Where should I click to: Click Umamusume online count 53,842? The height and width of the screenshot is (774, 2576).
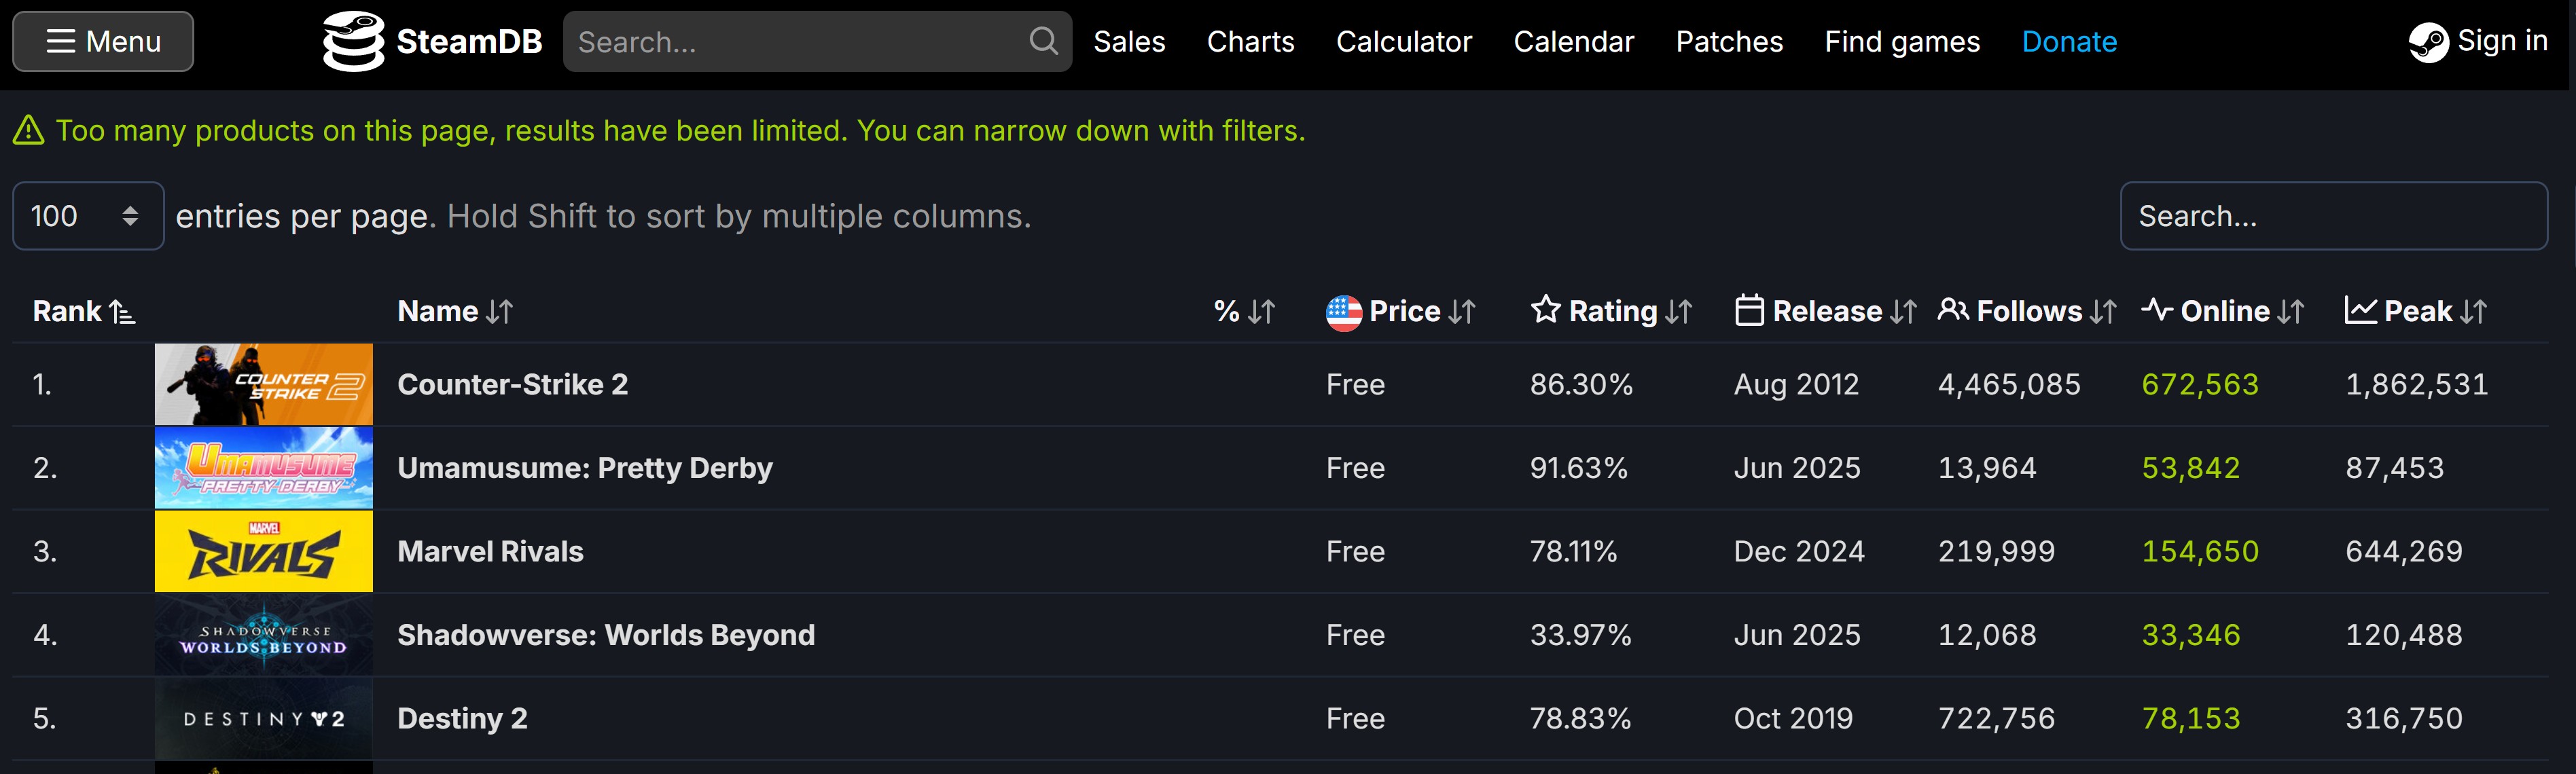pos(2190,468)
